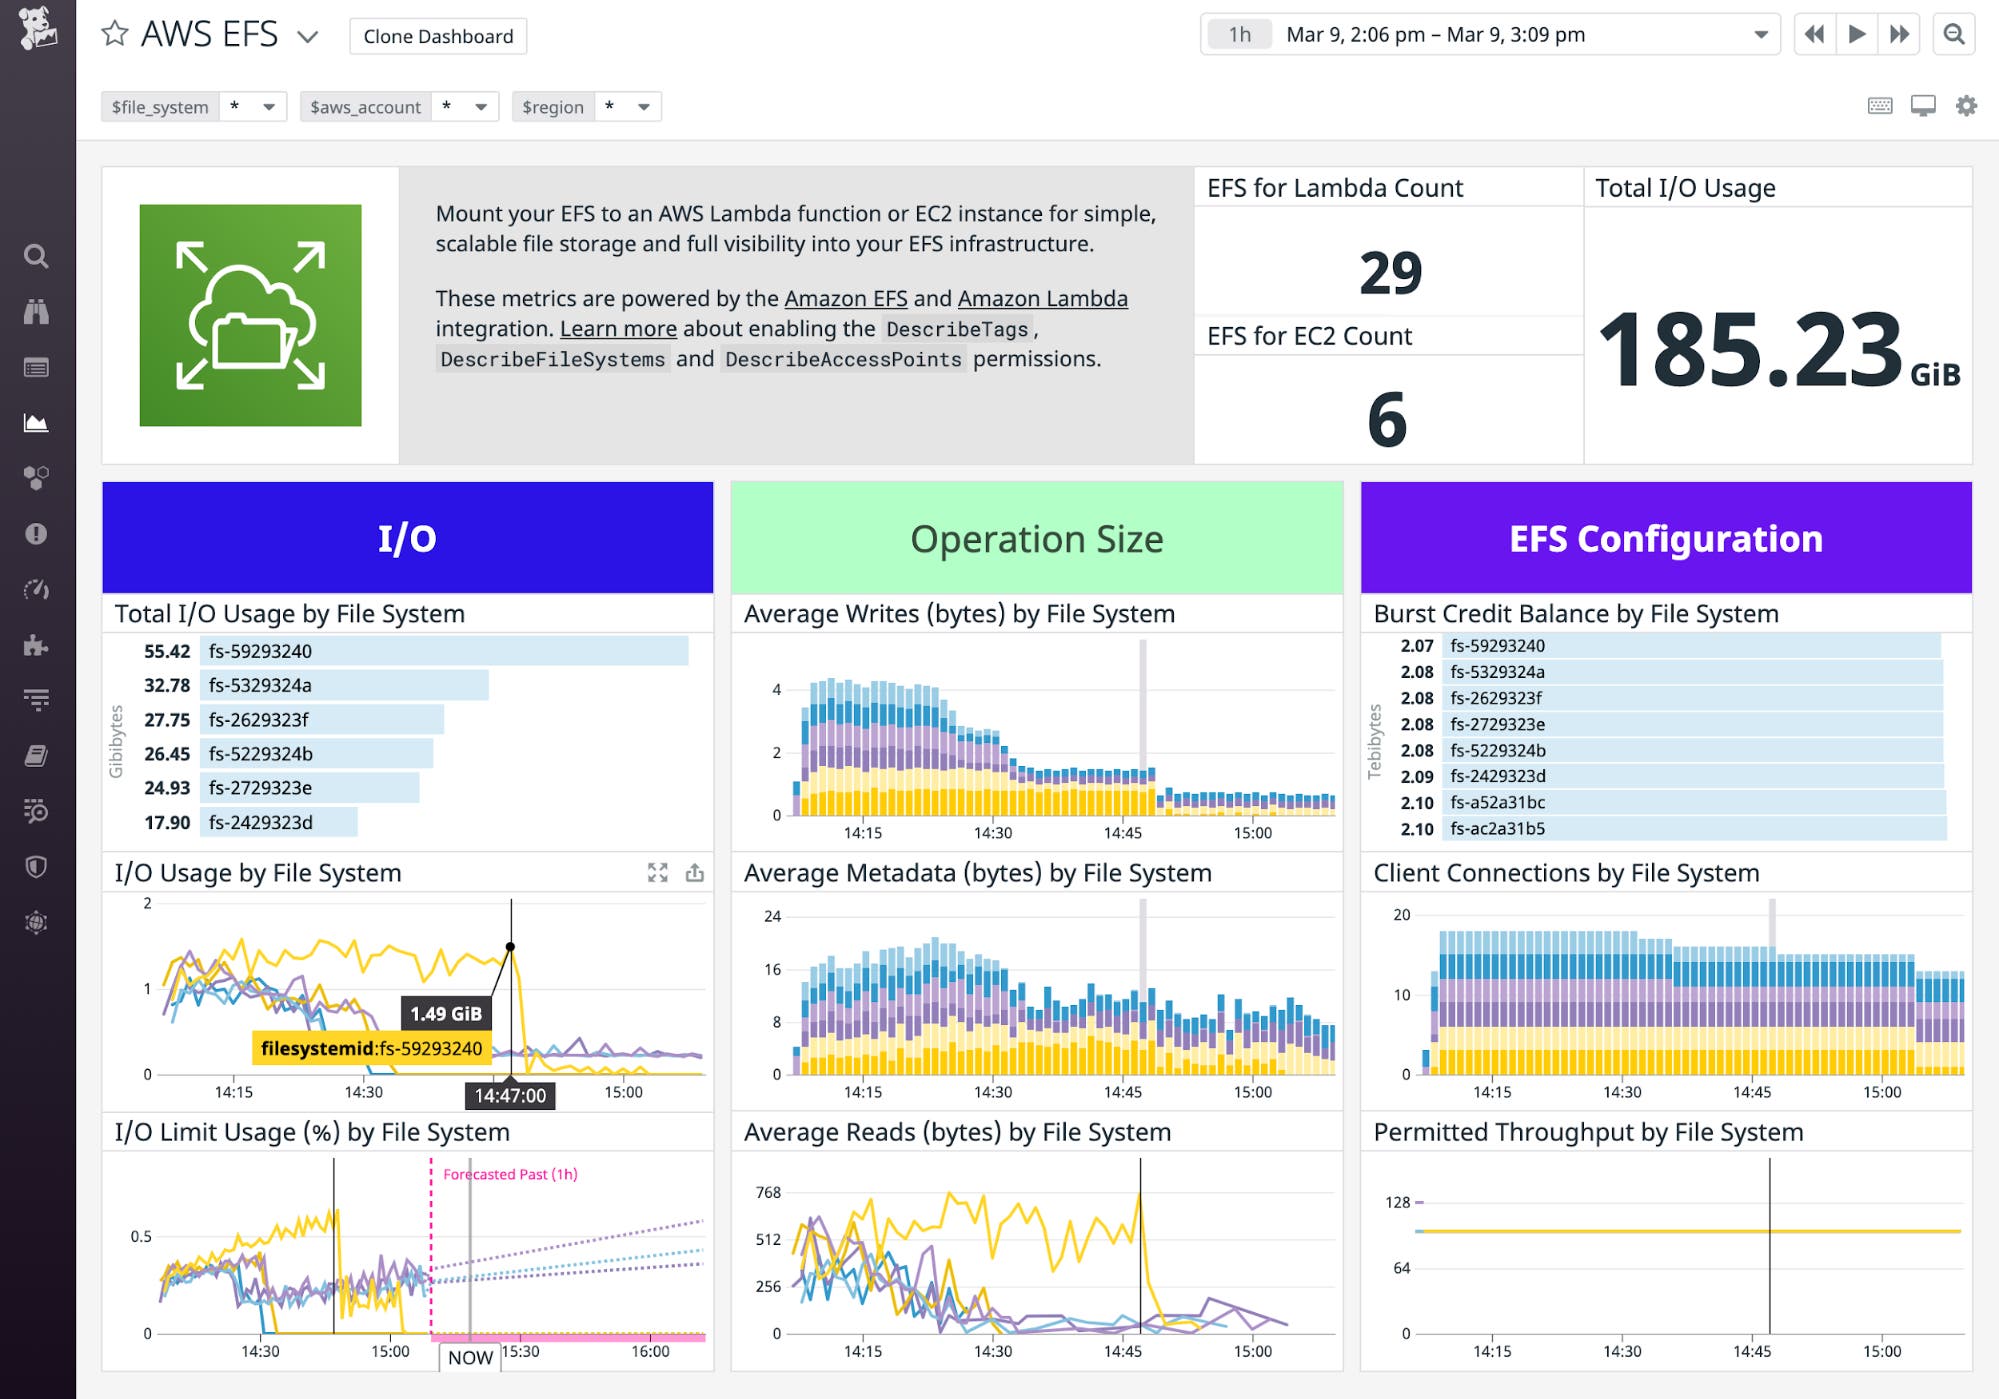Expand the AWS EFS dashboard title chevron

(x=307, y=37)
